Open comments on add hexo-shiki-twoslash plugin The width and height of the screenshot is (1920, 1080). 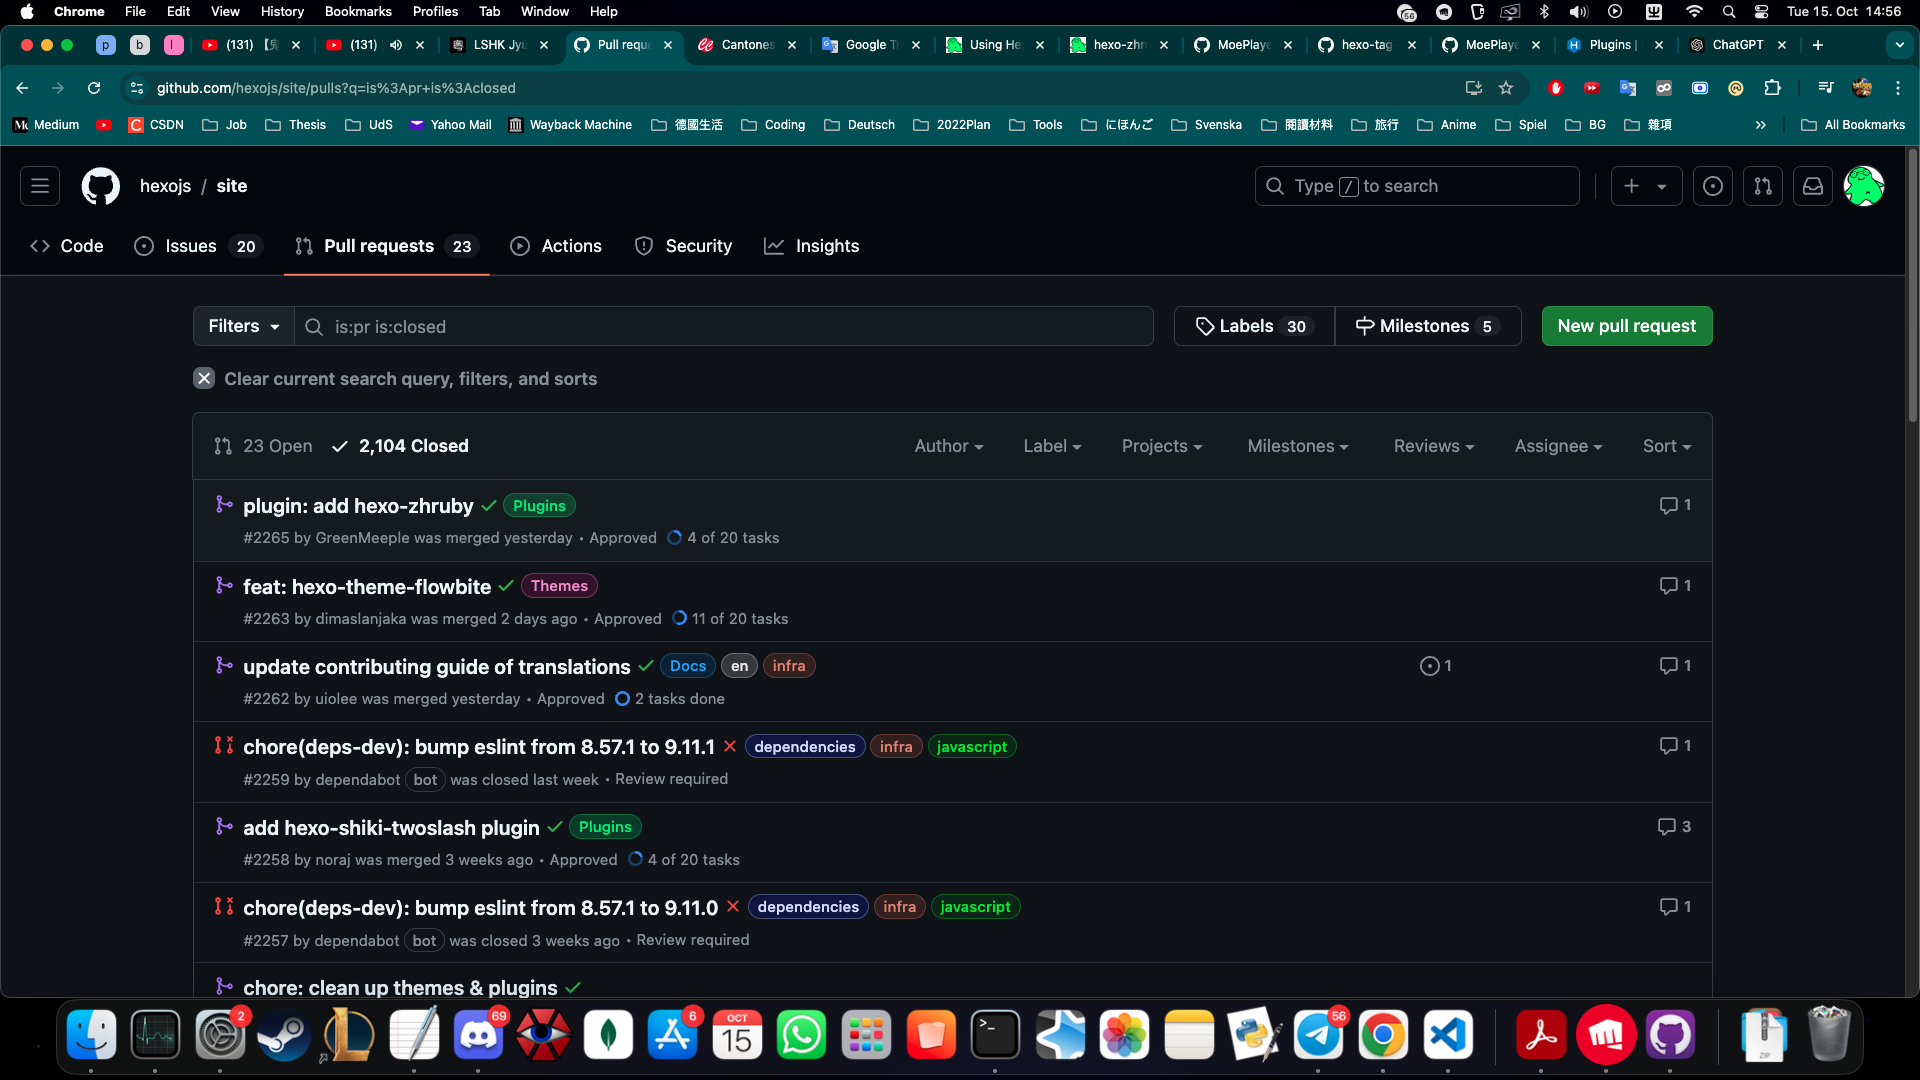[x=1675, y=826]
